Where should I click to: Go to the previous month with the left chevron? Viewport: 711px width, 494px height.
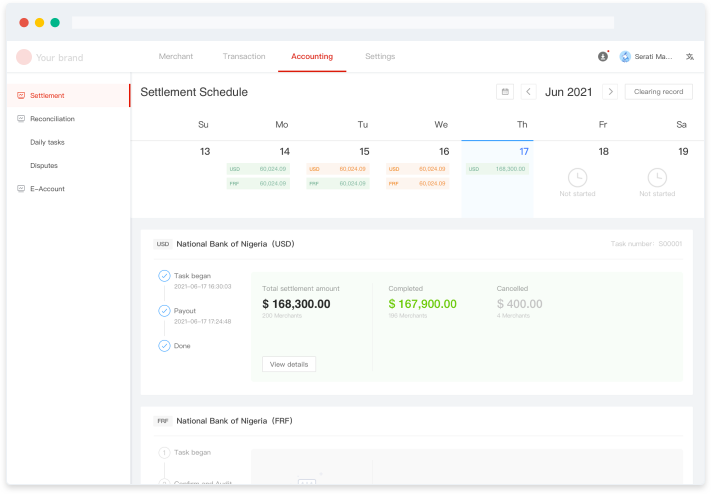[528, 92]
